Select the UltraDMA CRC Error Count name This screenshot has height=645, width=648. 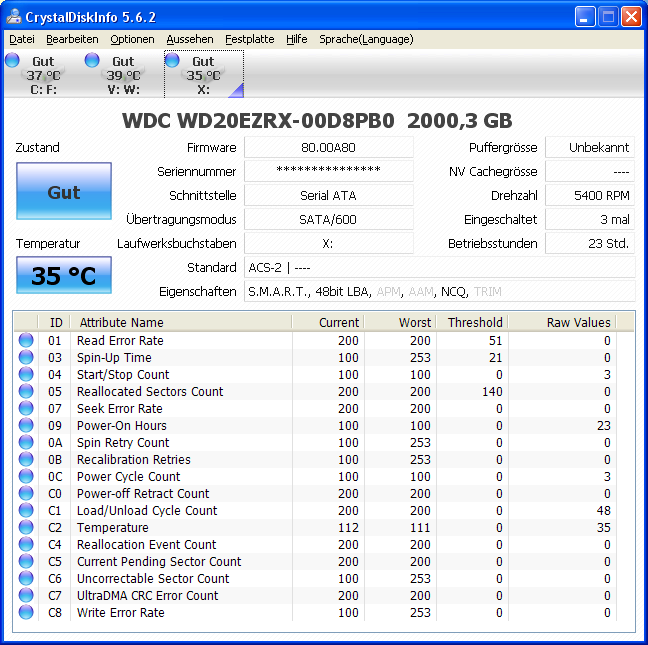point(148,595)
